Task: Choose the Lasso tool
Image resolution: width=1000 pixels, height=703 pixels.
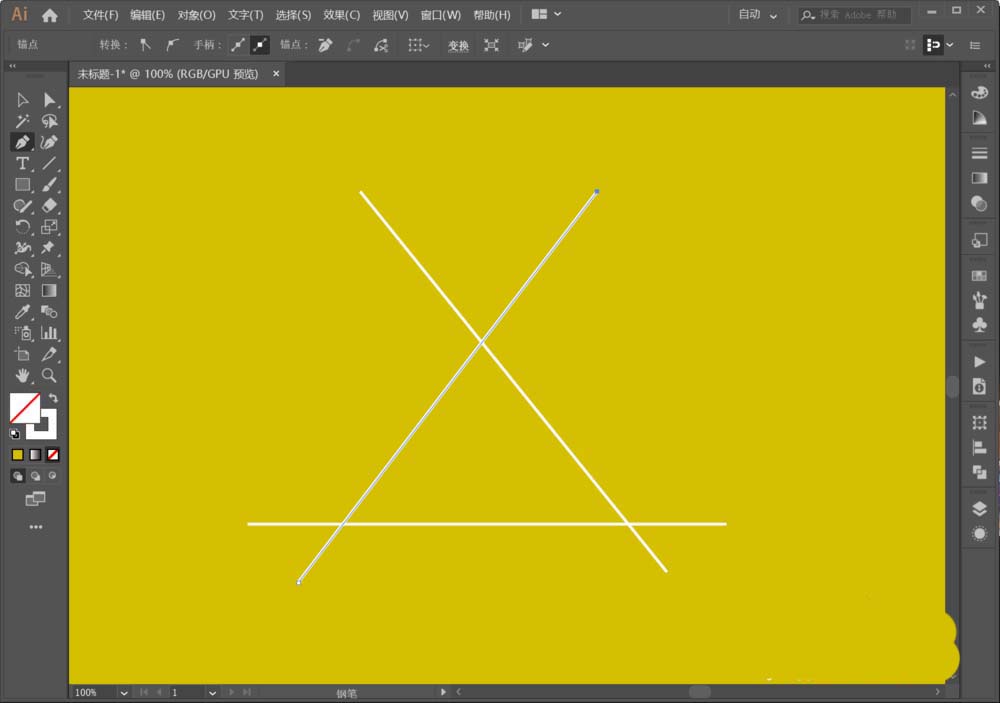Action: click(x=49, y=121)
